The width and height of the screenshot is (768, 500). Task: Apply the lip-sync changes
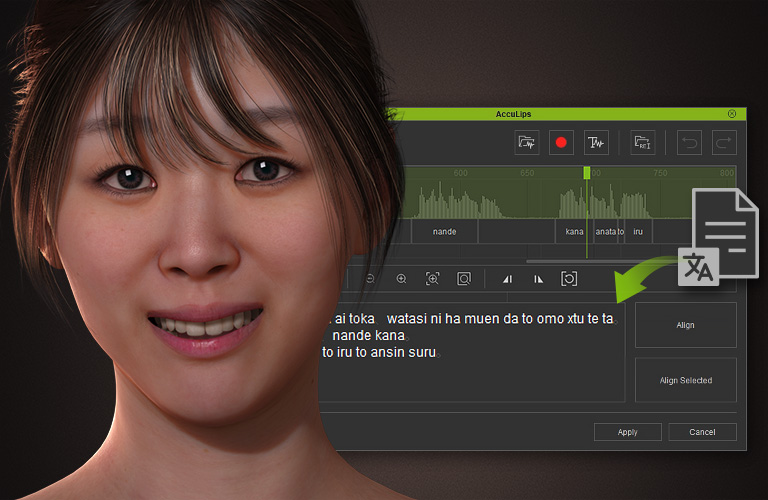(x=627, y=432)
